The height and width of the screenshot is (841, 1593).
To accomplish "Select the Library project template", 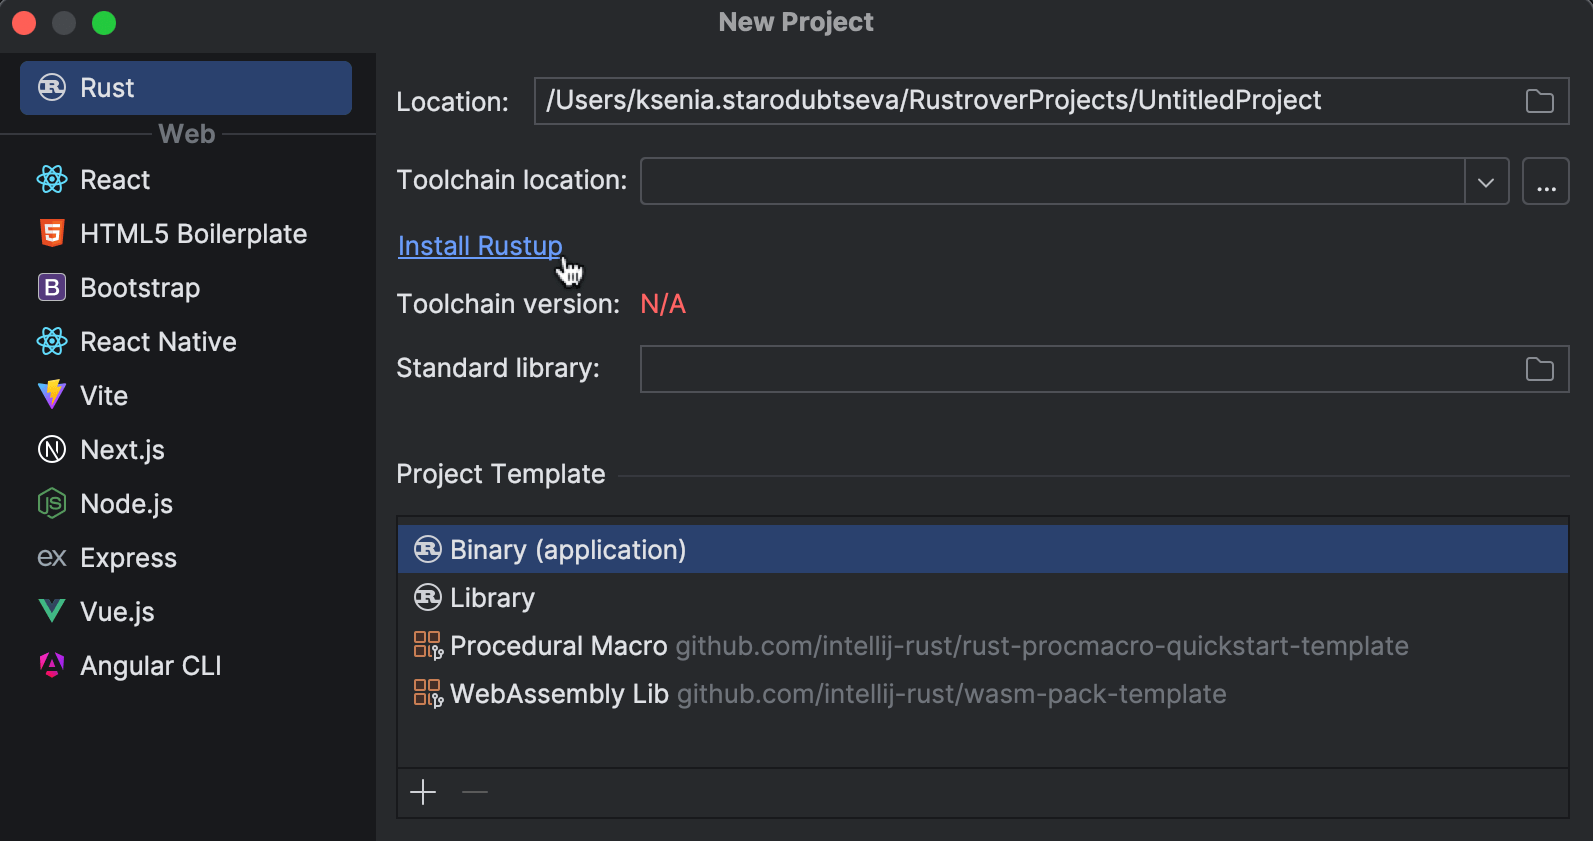I will (492, 598).
